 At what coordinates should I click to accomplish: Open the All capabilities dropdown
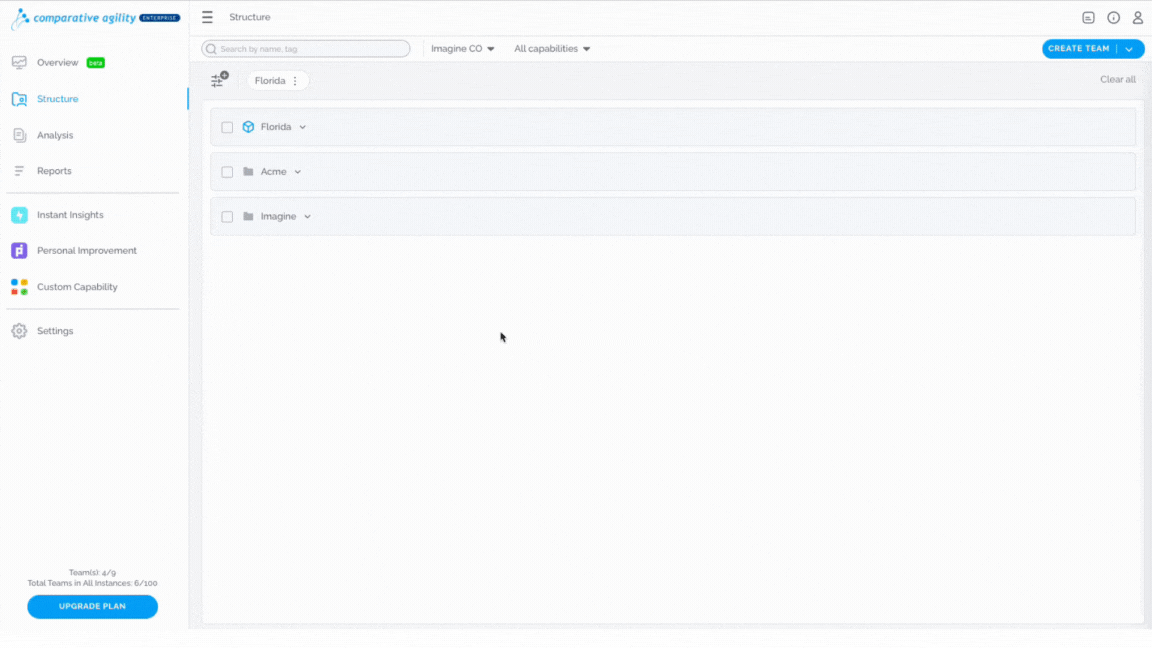click(552, 48)
